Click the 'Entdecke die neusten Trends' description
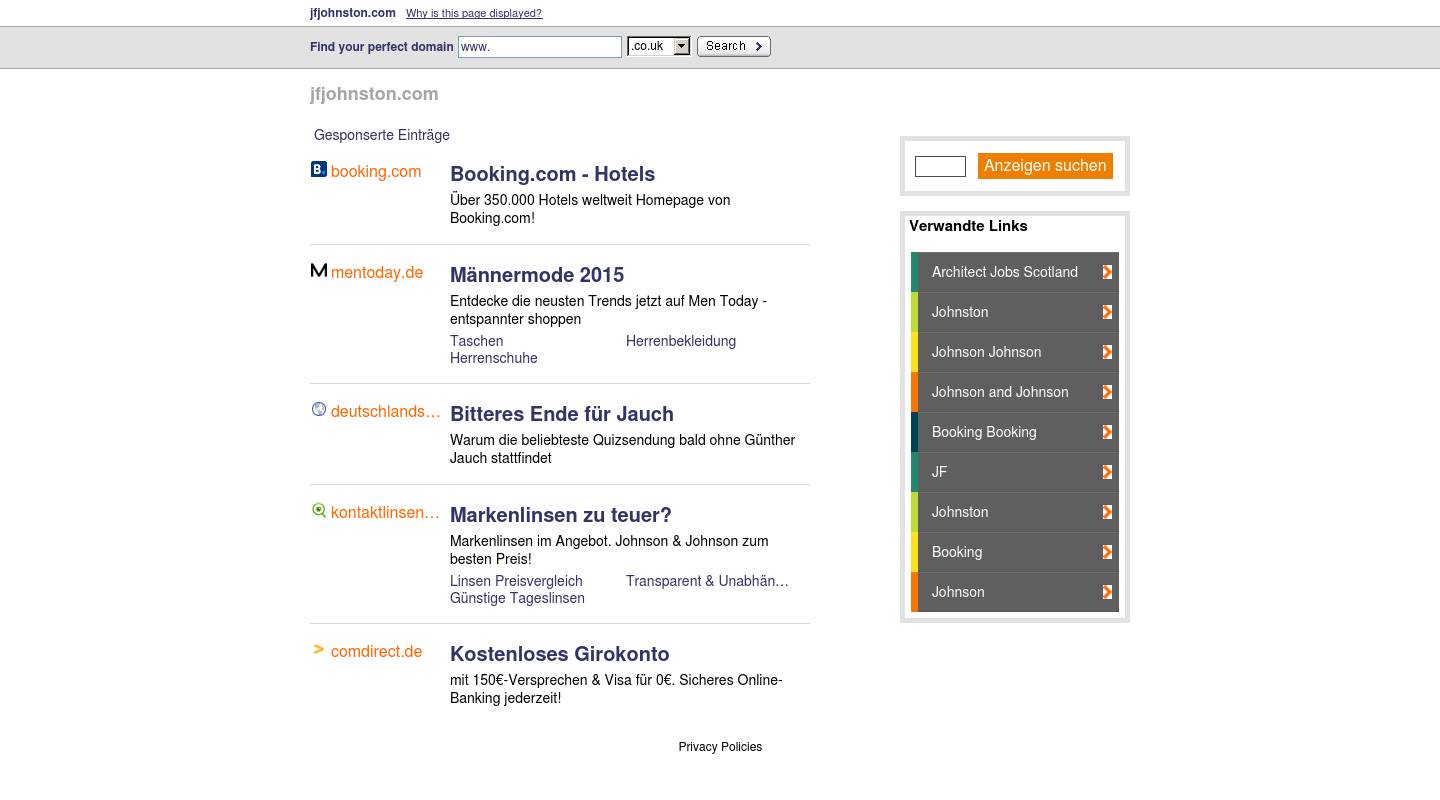The width and height of the screenshot is (1440, 800). point(608,310)
